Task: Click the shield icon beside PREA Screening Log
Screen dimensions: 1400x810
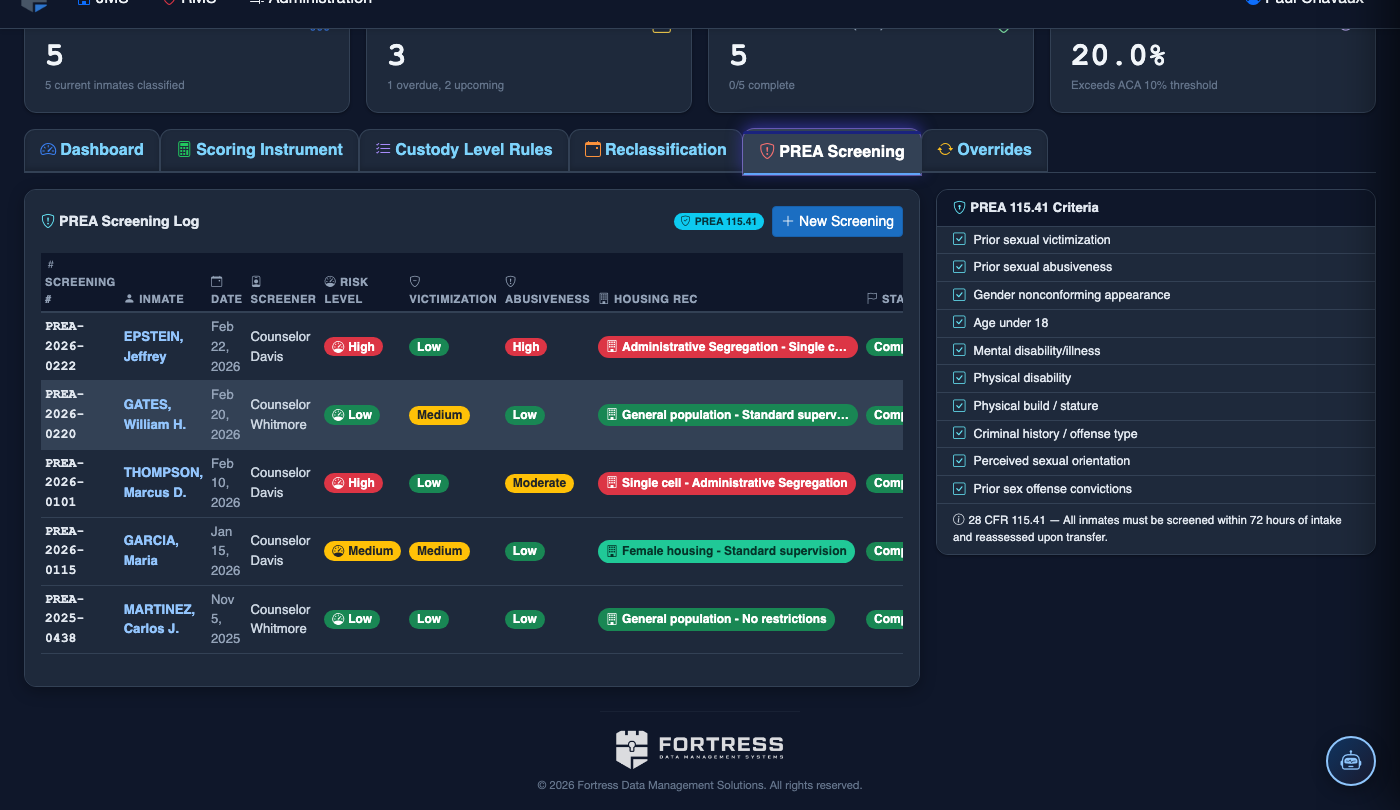Action: click(x=47, y=221)
